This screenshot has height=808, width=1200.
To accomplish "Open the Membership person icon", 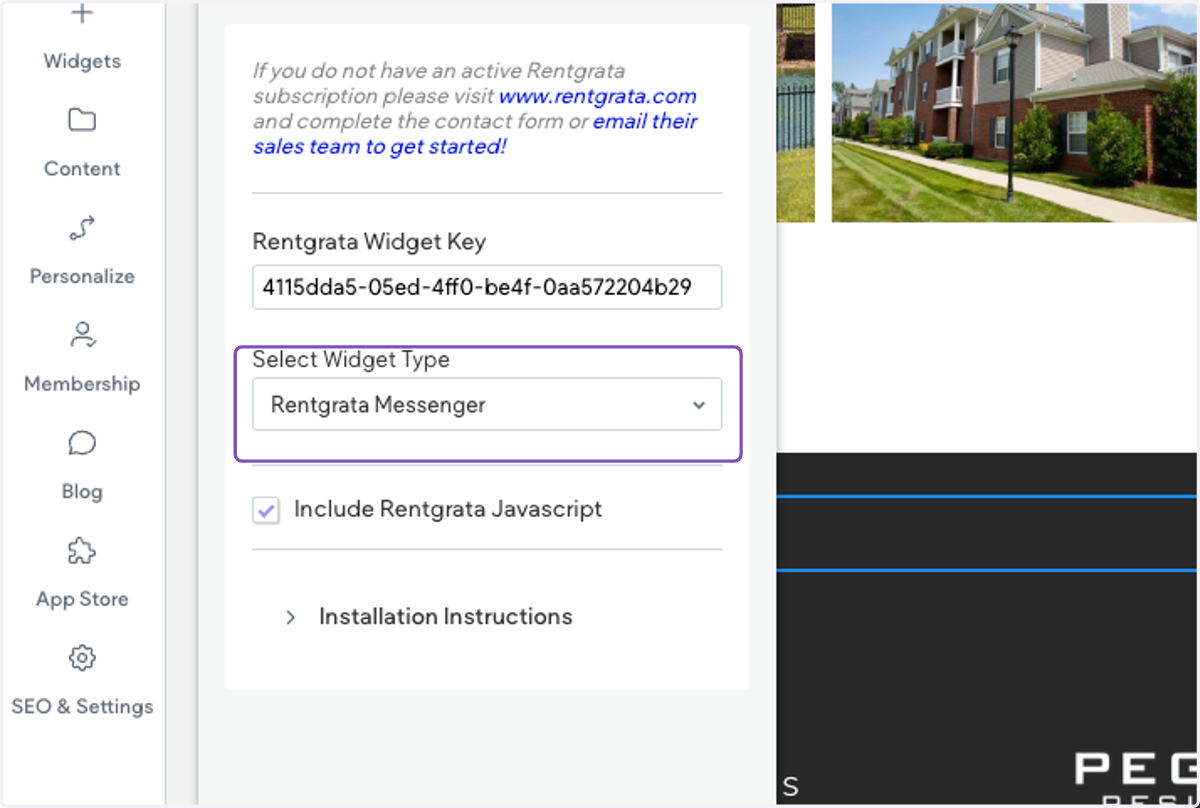I will [82, 336].
